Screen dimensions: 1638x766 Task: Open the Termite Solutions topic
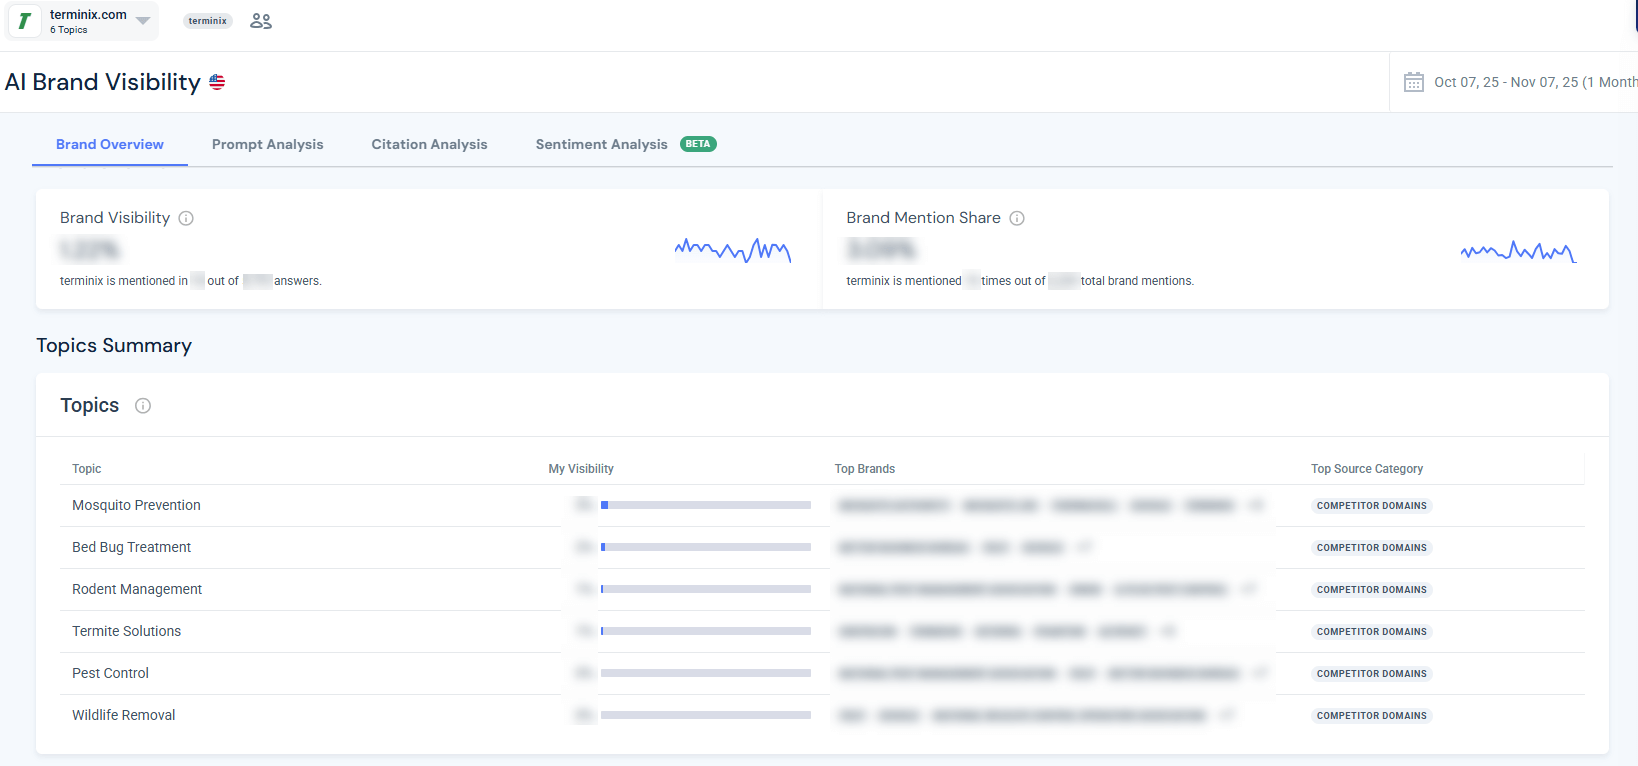tap(126, 631)
